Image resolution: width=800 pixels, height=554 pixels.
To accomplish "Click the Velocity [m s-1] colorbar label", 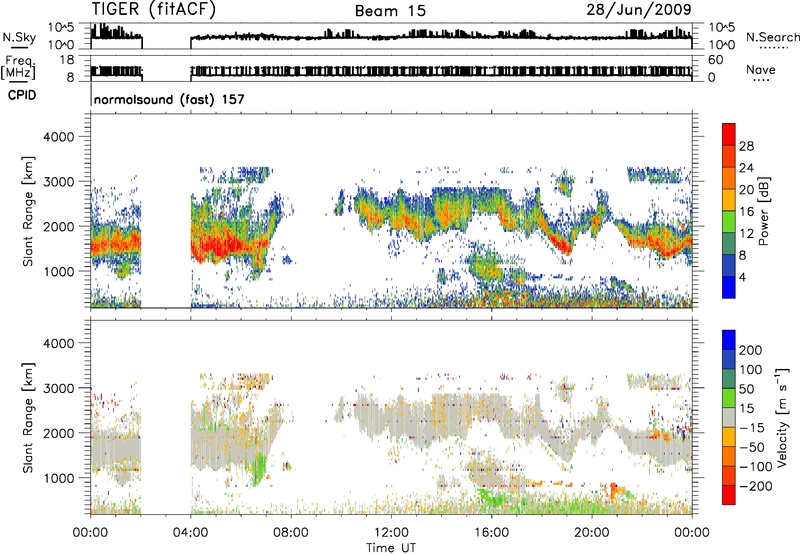I will 782,417.
